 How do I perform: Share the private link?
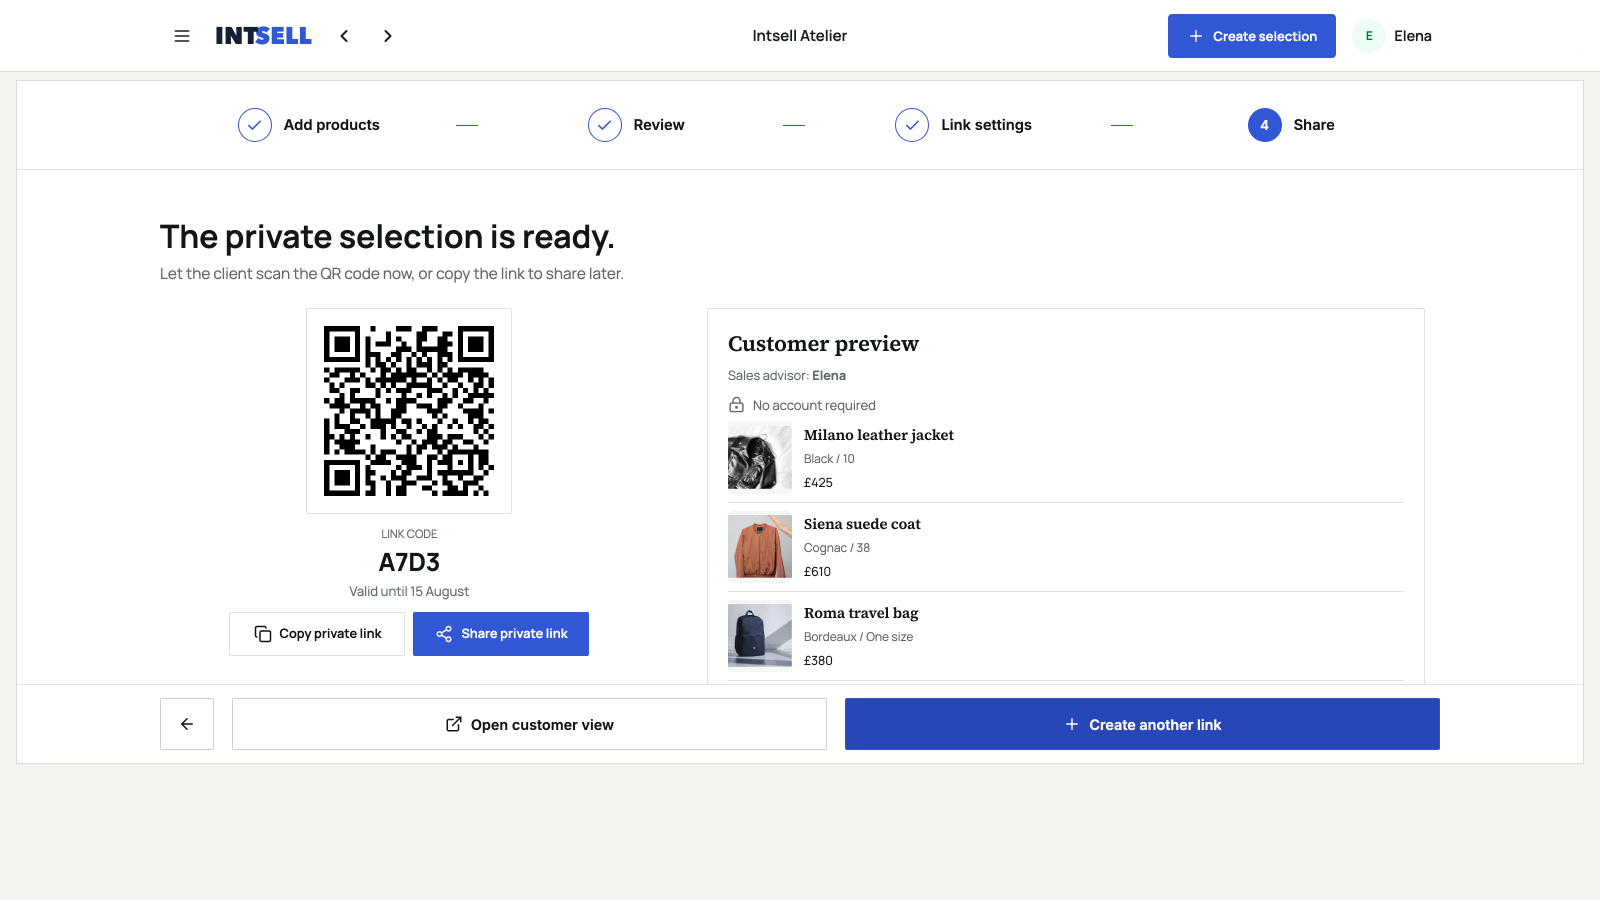point(501,634)
